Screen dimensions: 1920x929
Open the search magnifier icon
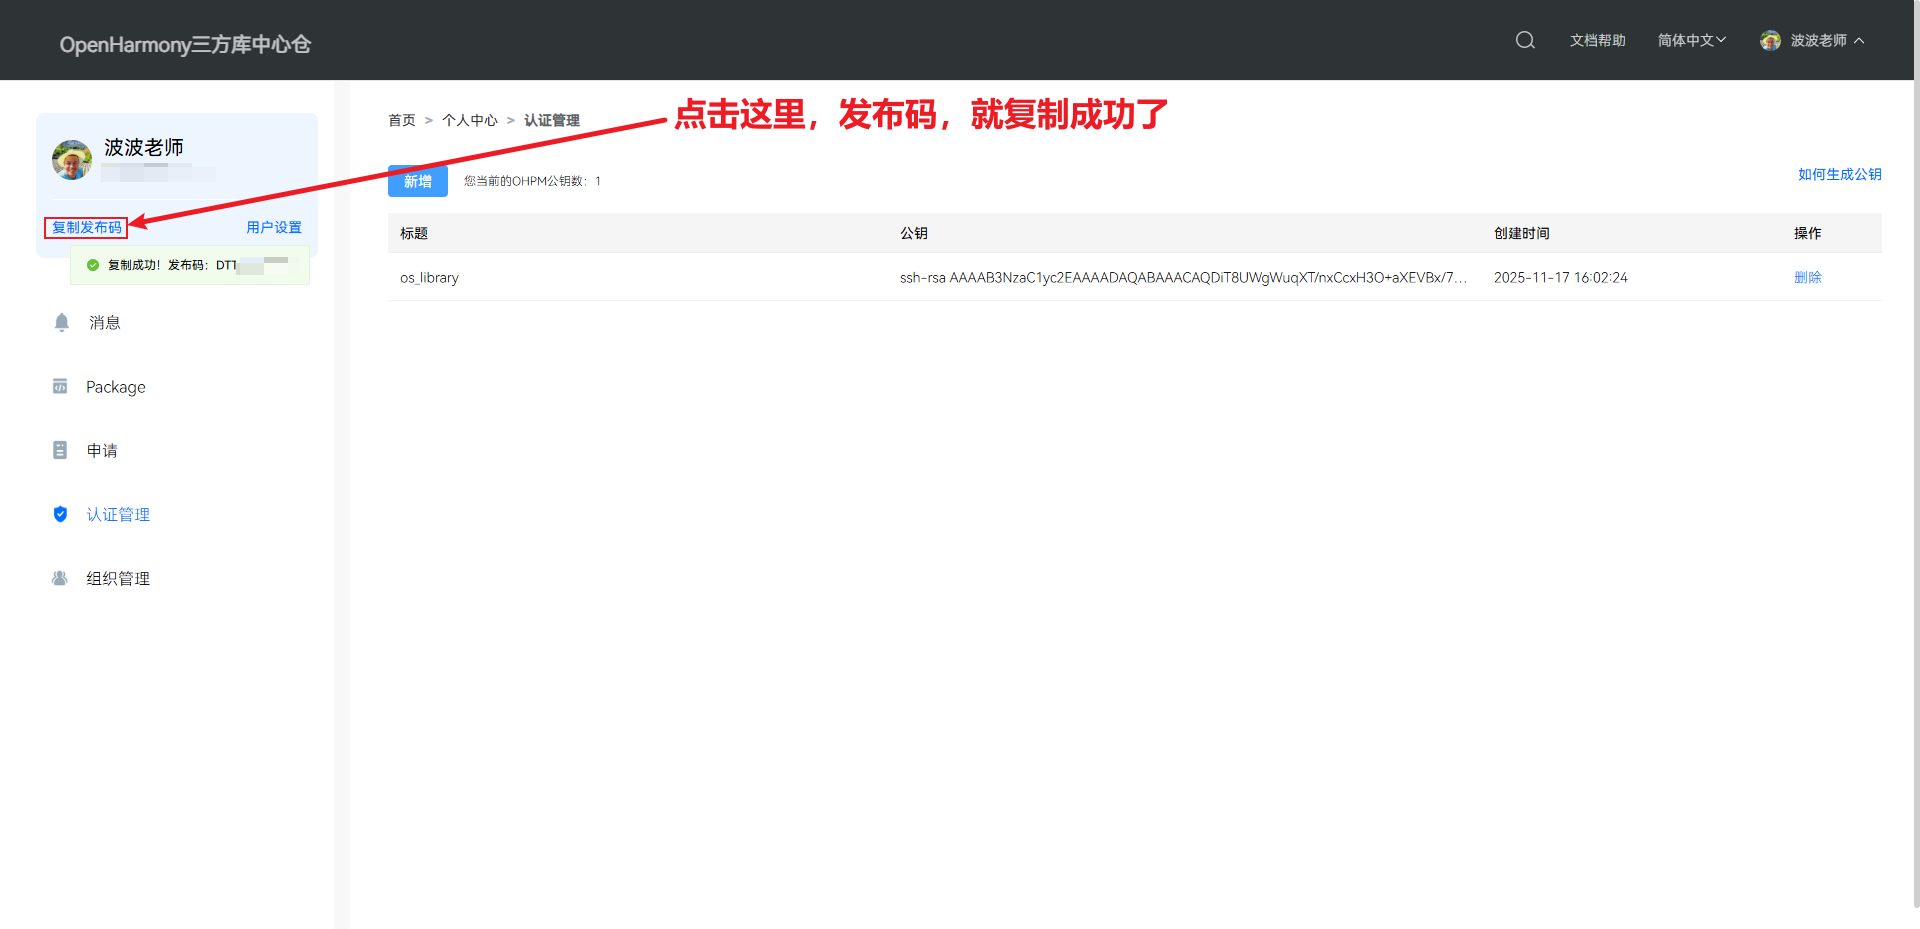click(1525, 40)
